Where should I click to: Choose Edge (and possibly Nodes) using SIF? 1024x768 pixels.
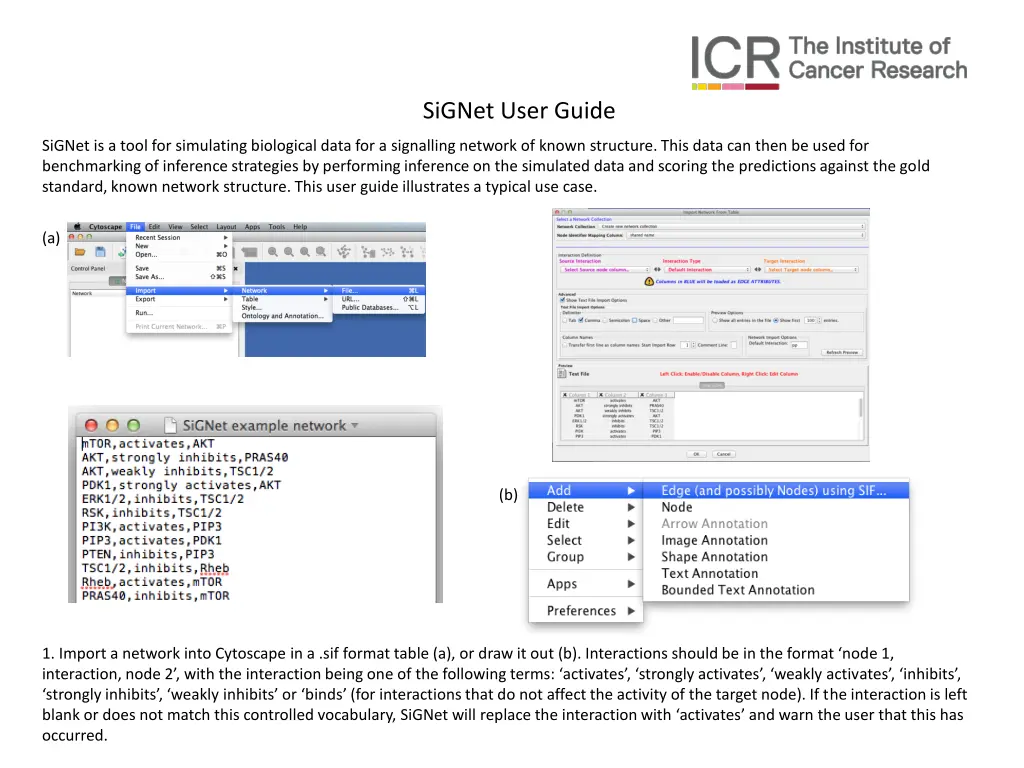pos(785,490)
